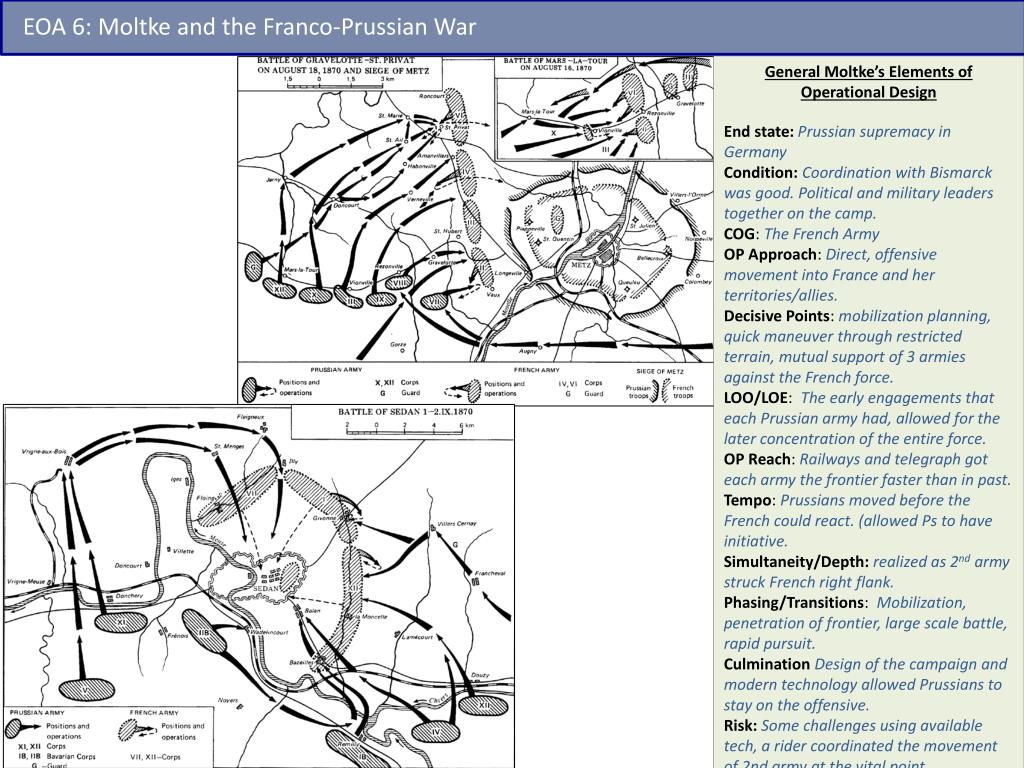Click the line 'rapid pursuit.'
The height and width of the screenshot is (768, 1024).
769,643
